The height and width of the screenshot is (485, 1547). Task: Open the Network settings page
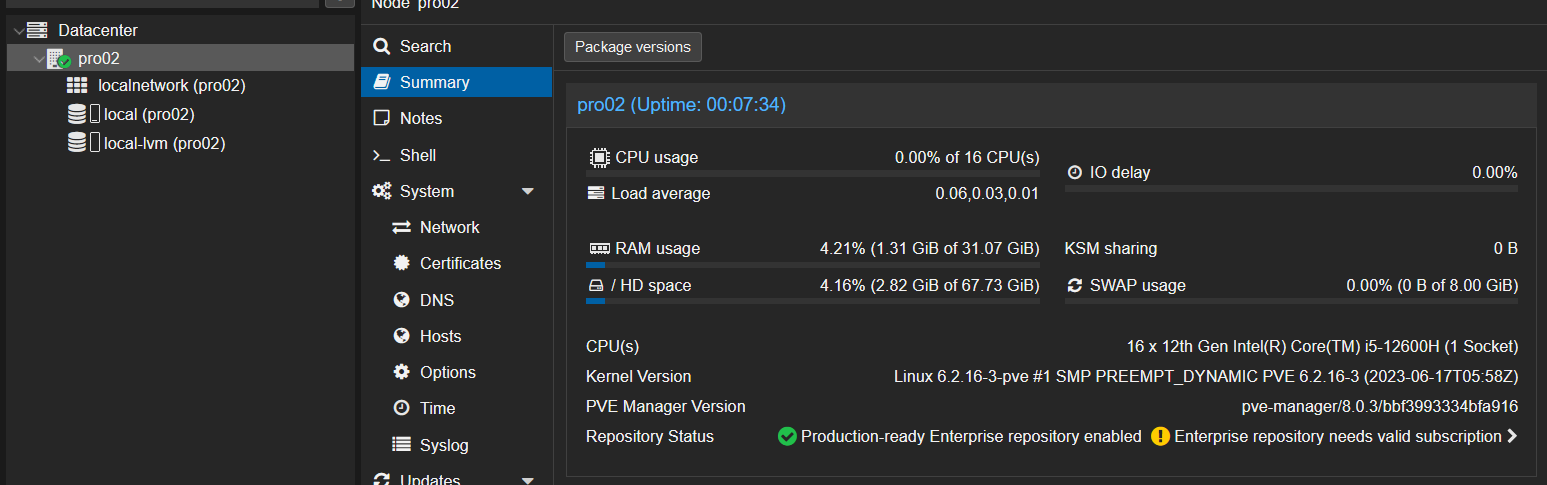(449, 227)
